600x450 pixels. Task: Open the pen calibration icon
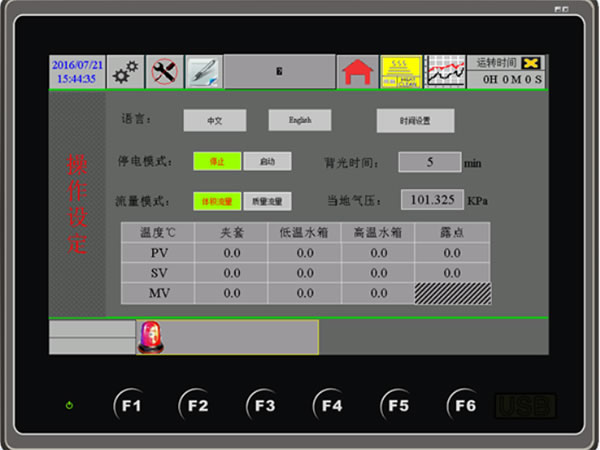point(204,72)
